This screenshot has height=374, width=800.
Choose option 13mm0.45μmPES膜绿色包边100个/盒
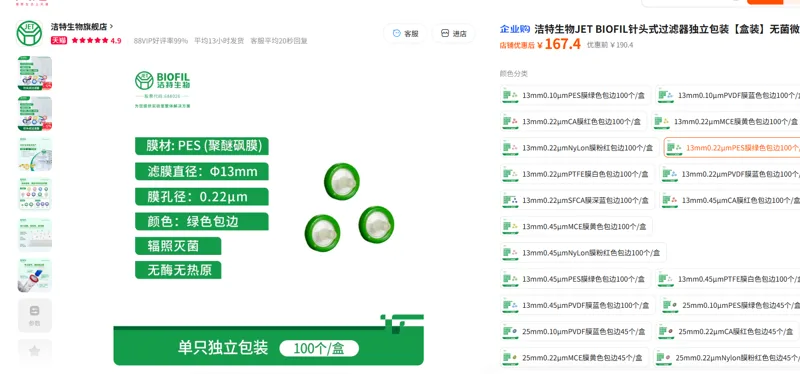576,279
